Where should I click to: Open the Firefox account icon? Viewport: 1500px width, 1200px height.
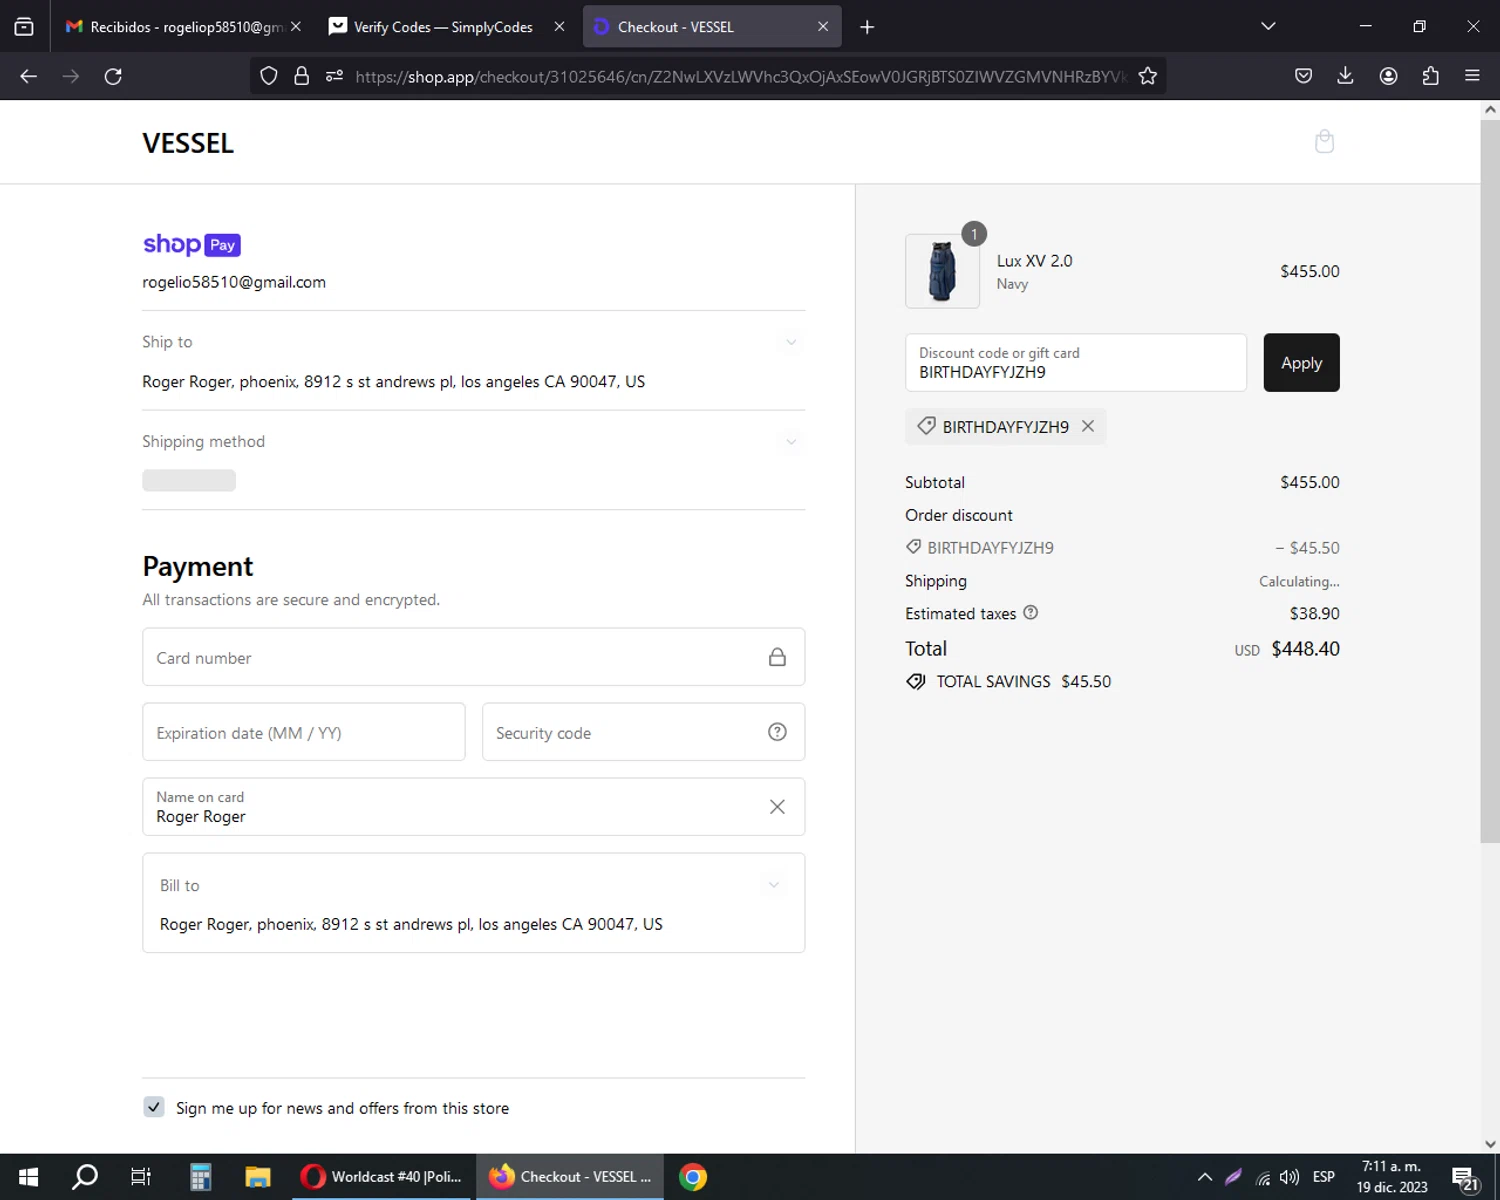(1388, 76)
